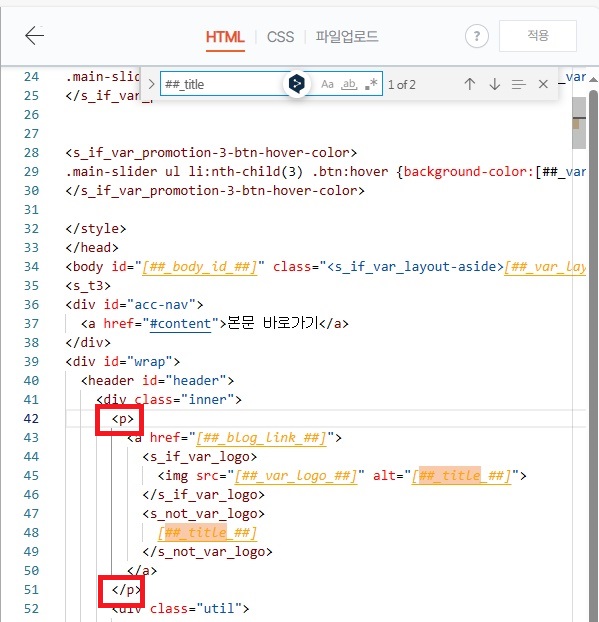This screenshot has width=599, height=622.
Task: Click the [##_title_##] match on line 48
Action: tap(207, 533)
